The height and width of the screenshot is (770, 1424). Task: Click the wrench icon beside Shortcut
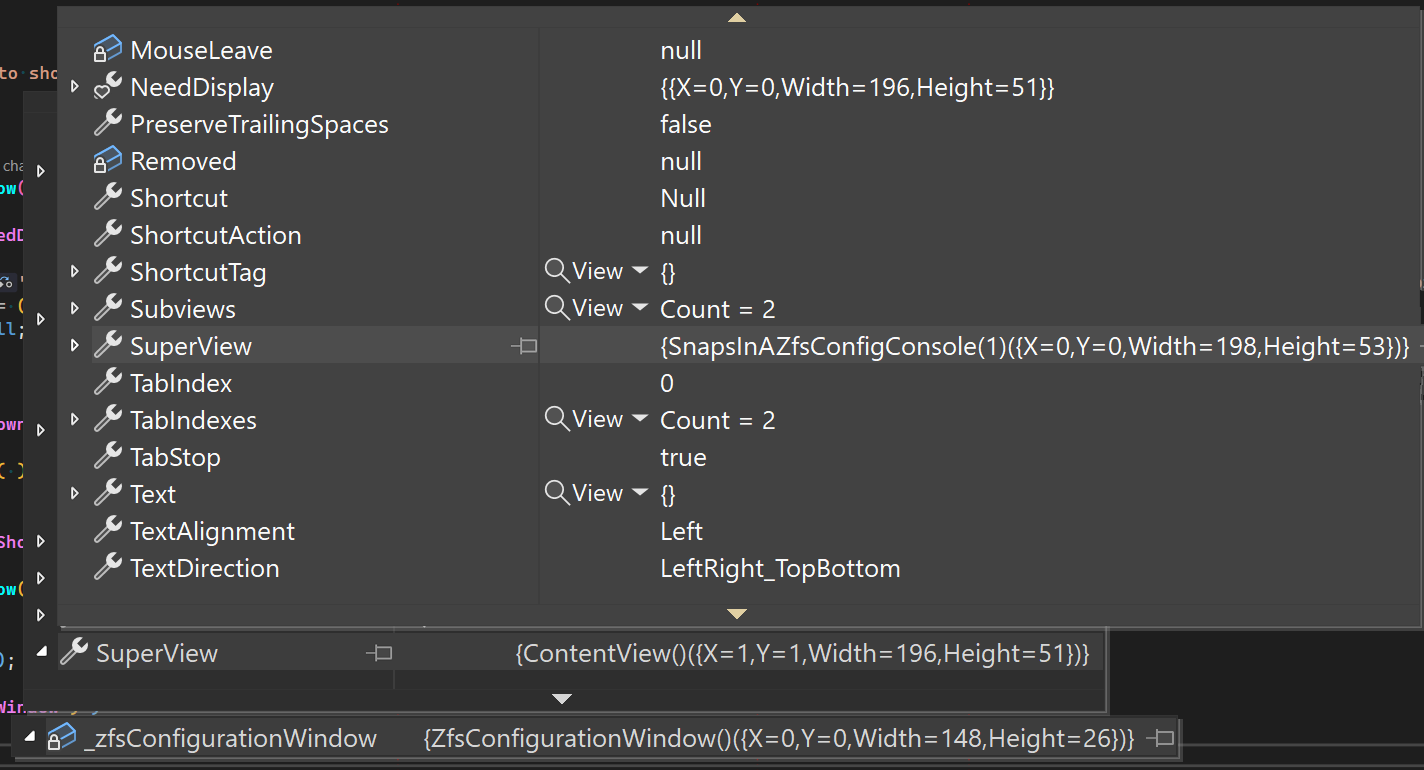[107, 197]
